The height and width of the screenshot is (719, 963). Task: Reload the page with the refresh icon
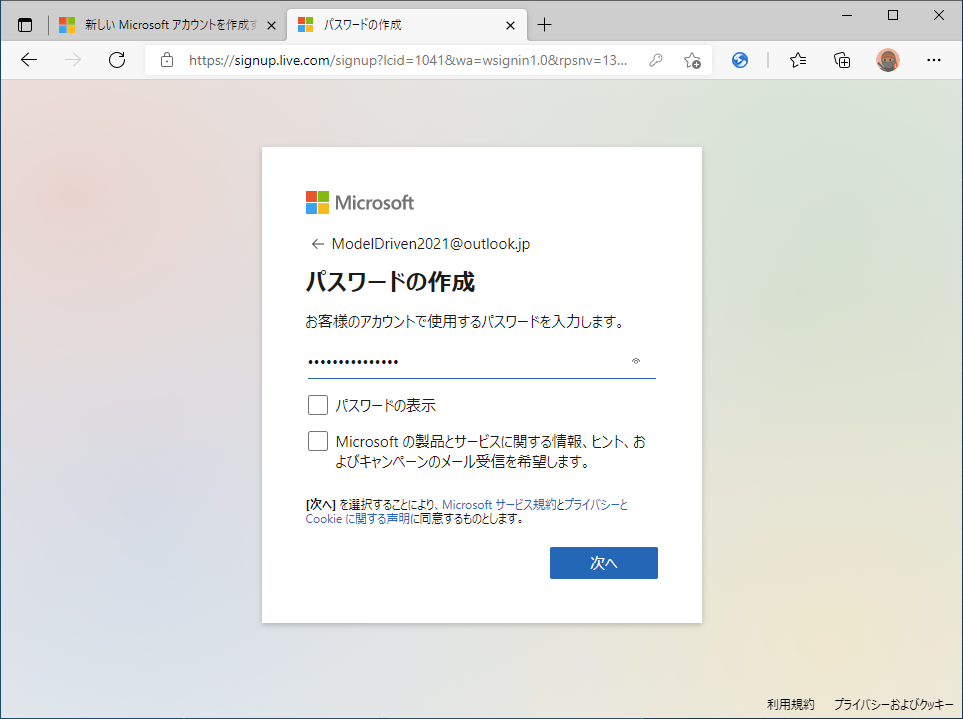117,60
